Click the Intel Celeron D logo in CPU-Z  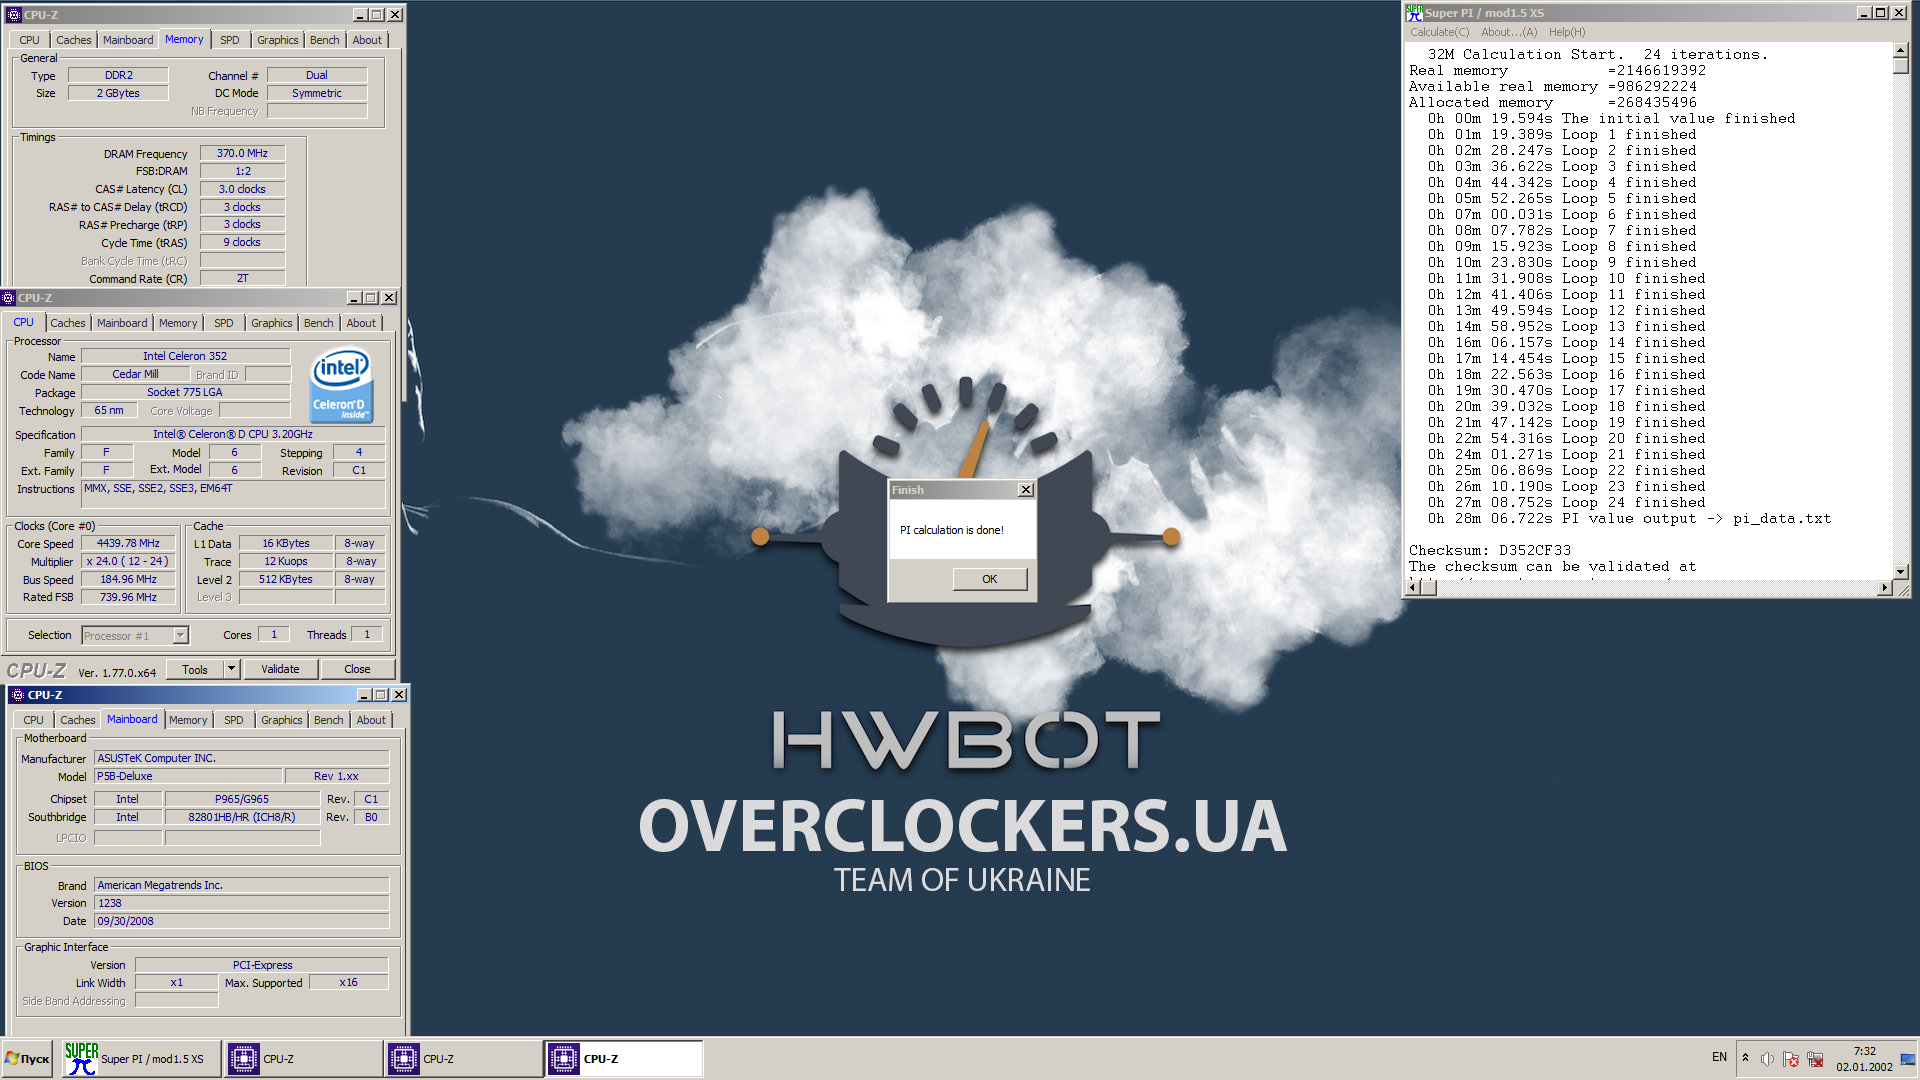coord(342,385)
